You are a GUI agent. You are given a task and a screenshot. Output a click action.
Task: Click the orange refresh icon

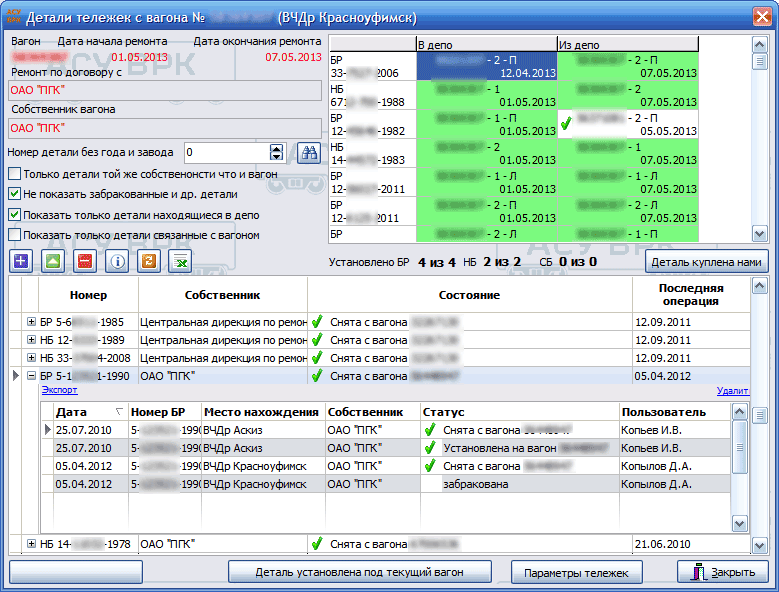click(x=149, y=261)
